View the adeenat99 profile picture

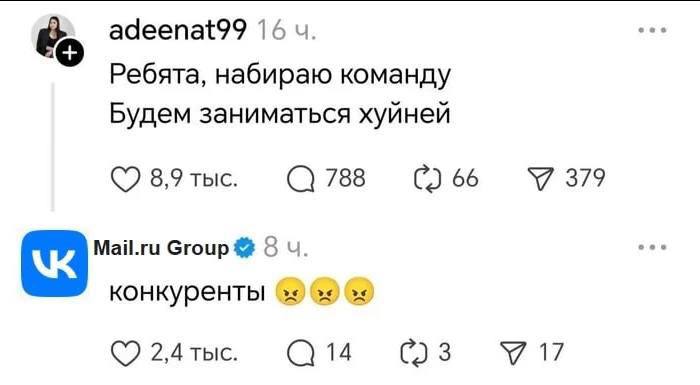click(53, 36)
